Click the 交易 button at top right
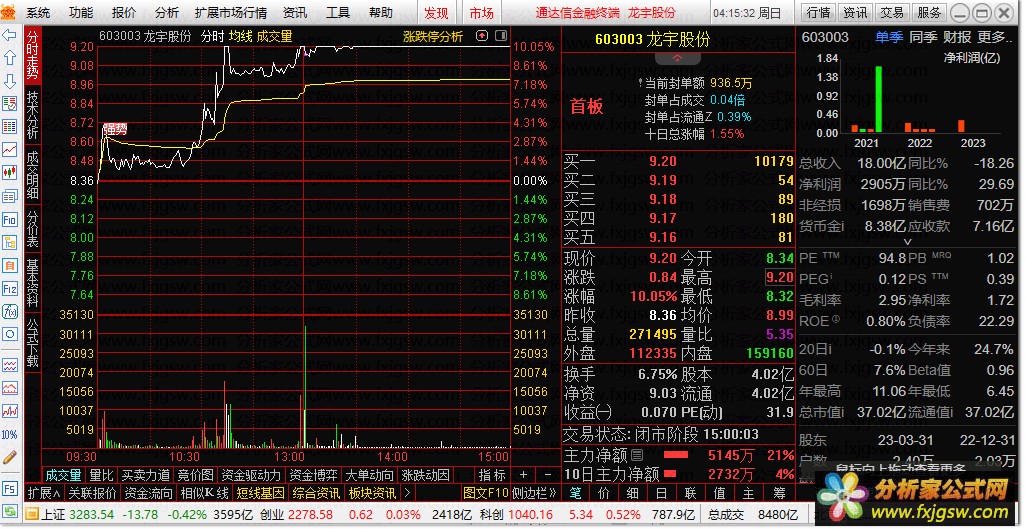Viewport: 1025px width, 529px height. click(x=892, y=12)
